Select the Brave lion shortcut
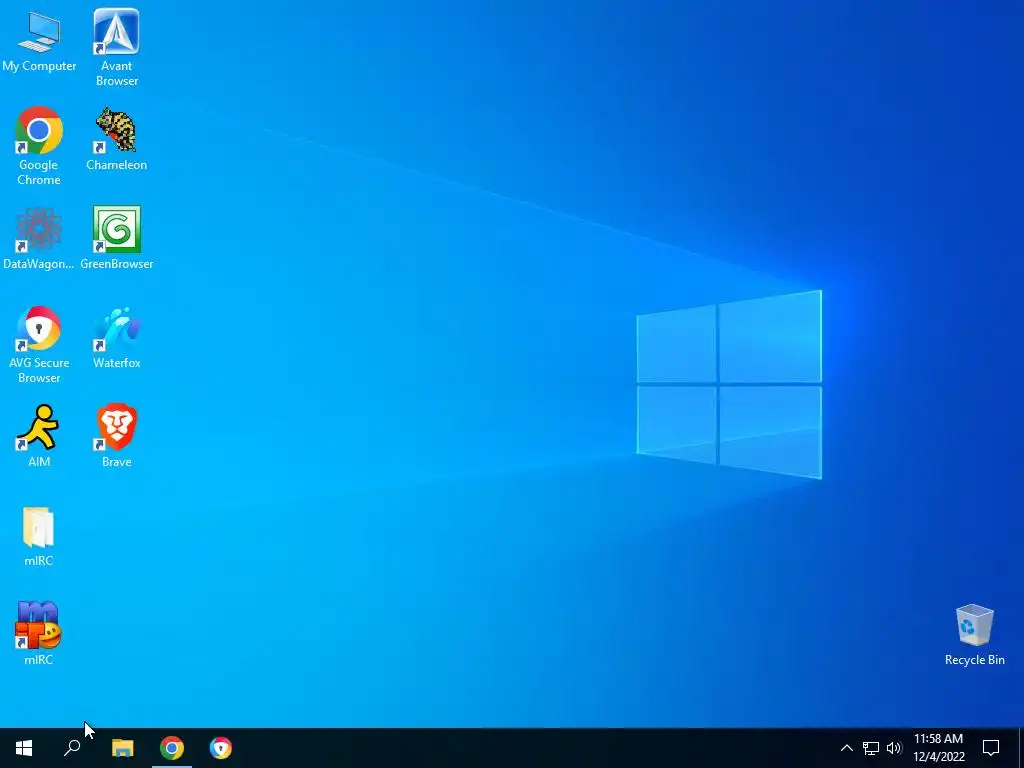Image resolution: width=1024 pixels, height=768 pixels. pyautogui.click(x=116, y=436)
